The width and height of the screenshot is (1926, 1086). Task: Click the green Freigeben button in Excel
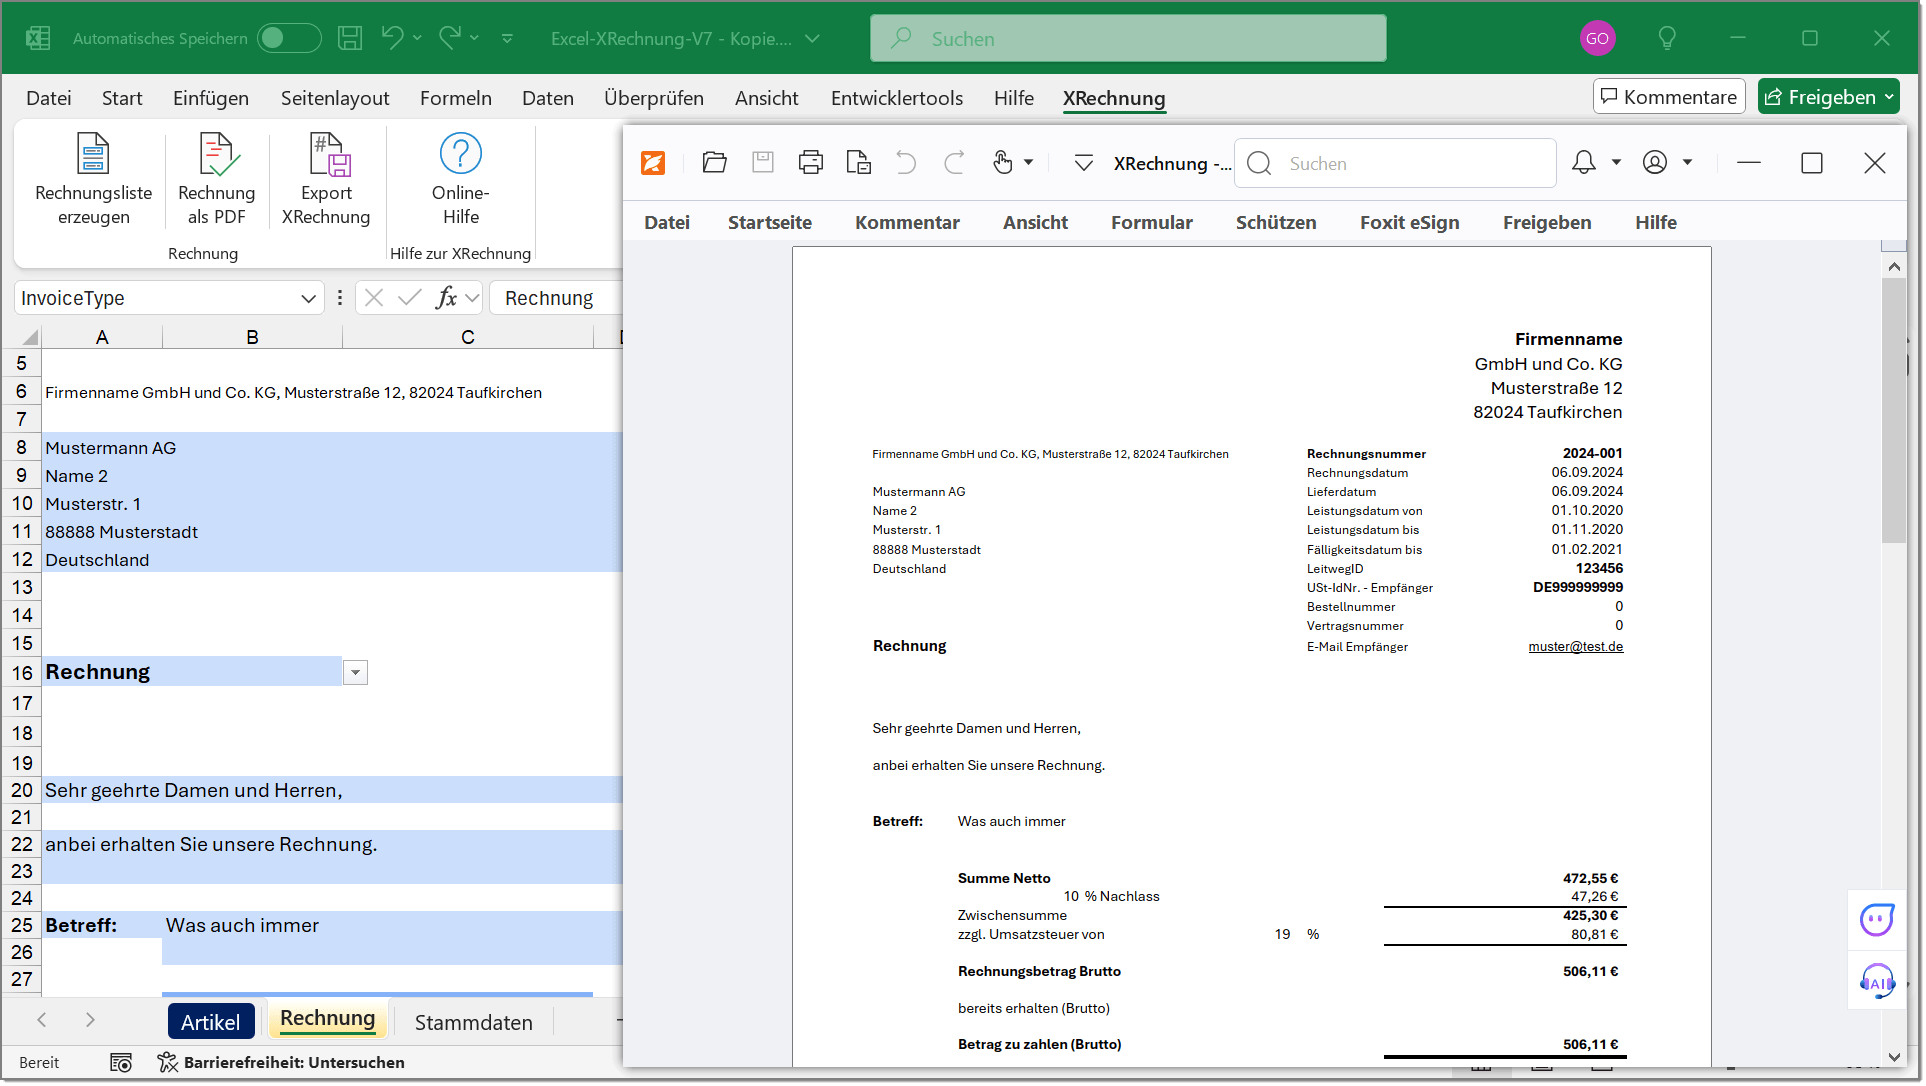coord(1828,96)
